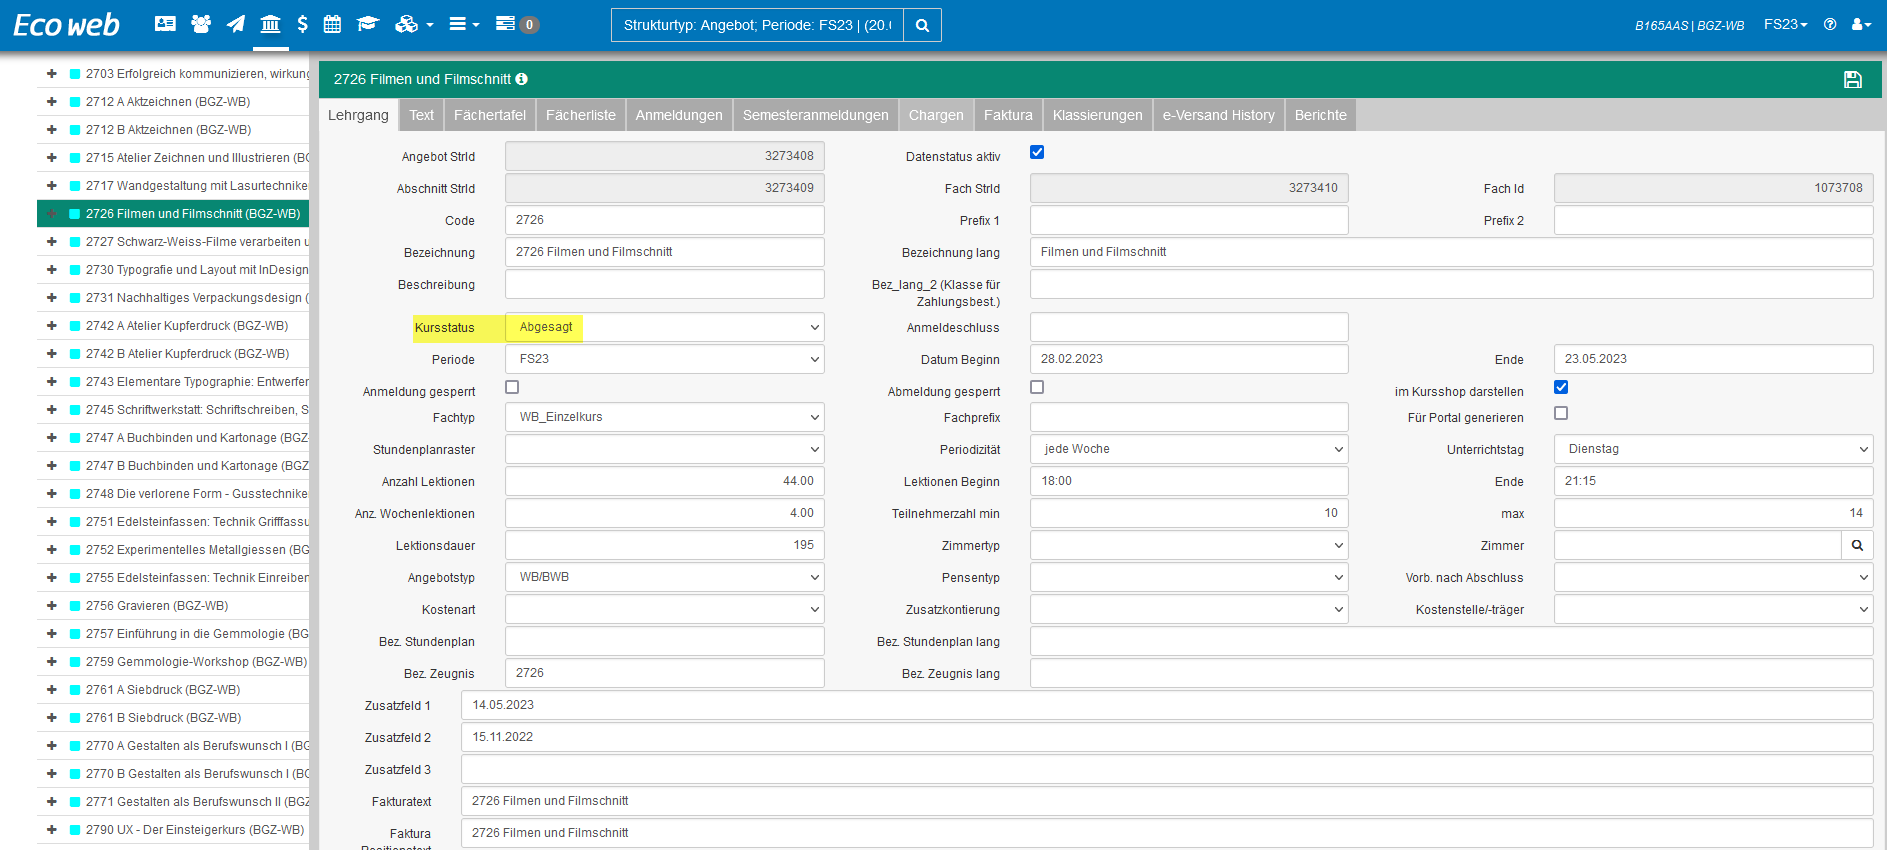Open the help question mark icon
This screenshot has width=1887, height=850.
1830,25
